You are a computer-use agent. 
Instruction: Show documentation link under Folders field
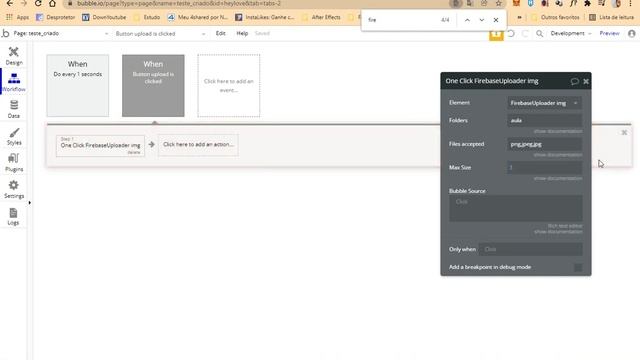pos(558,131)
